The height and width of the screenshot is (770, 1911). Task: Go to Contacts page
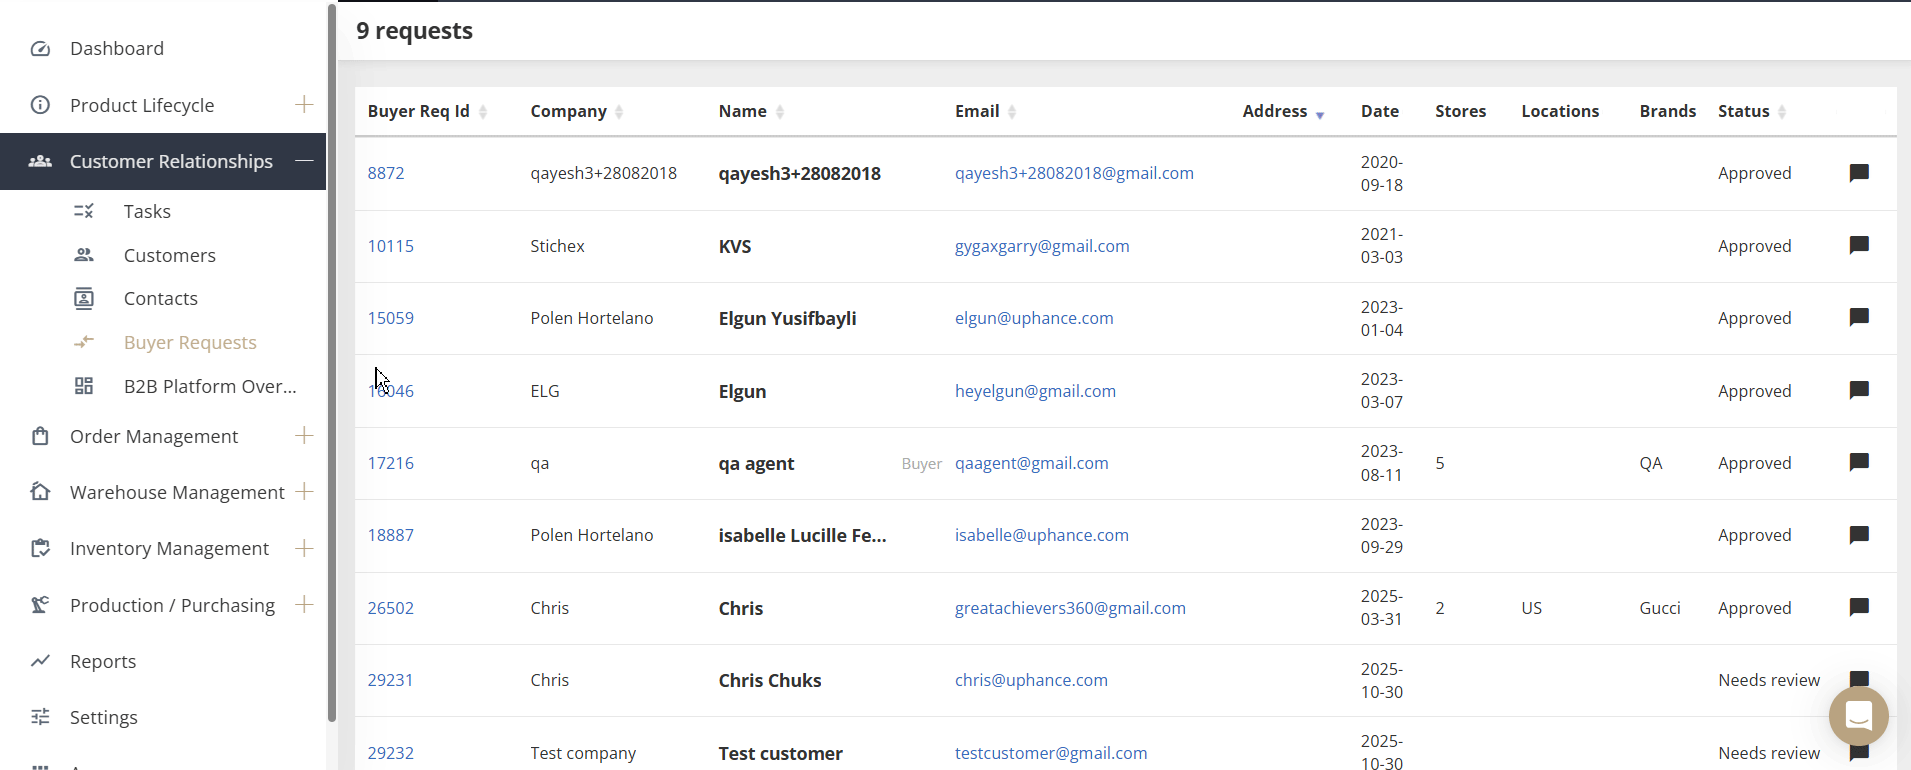point(160,299)
